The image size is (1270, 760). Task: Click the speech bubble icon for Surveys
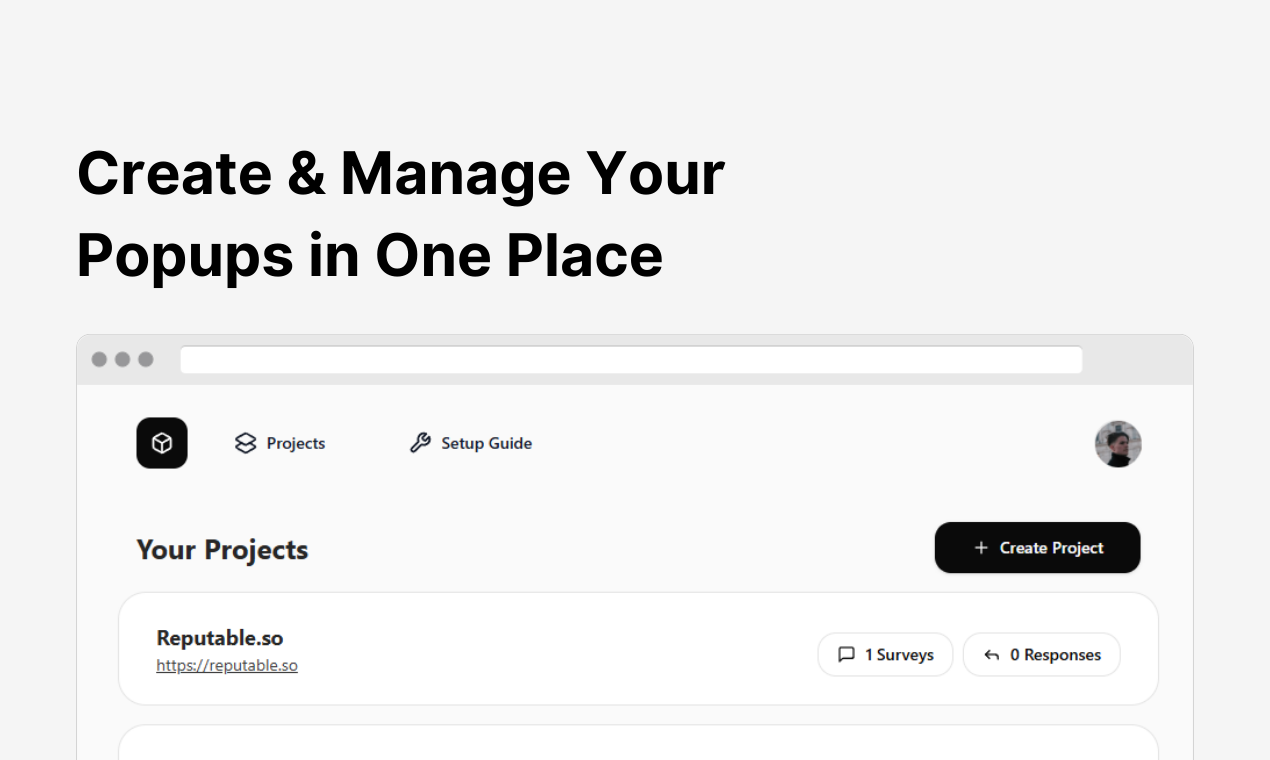(846, 655)
